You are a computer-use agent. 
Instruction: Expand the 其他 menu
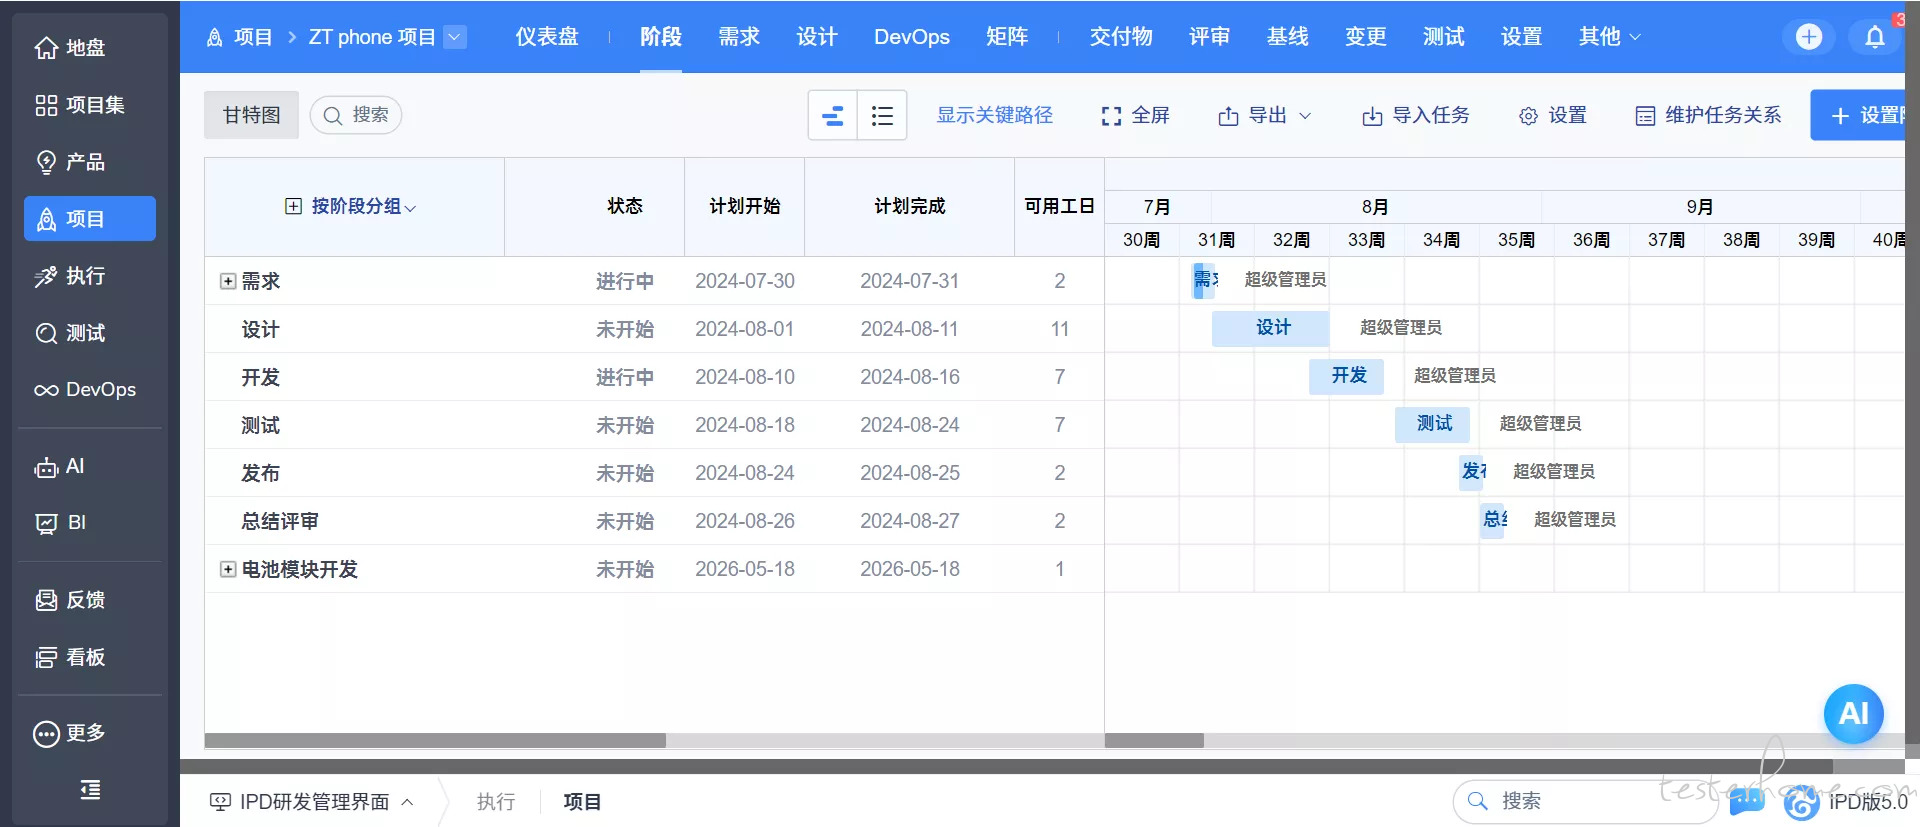tap(1609, 37)
